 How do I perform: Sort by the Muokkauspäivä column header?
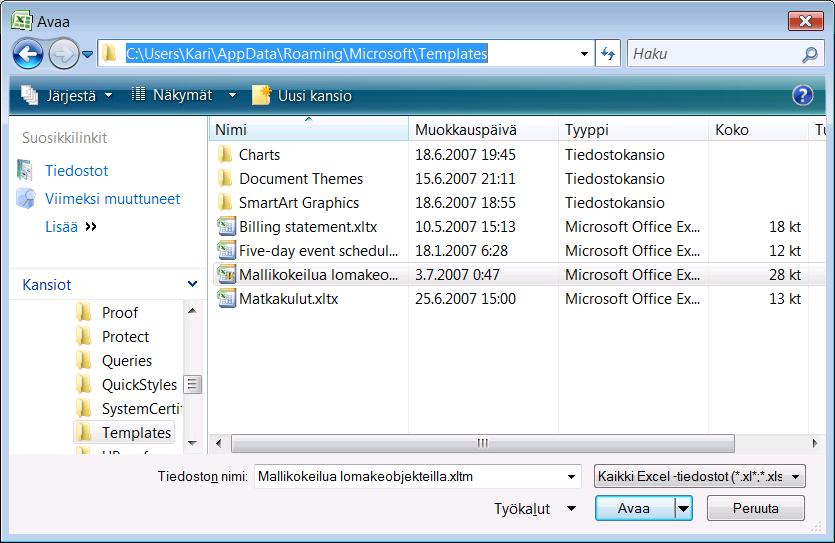tap(483, 129)
